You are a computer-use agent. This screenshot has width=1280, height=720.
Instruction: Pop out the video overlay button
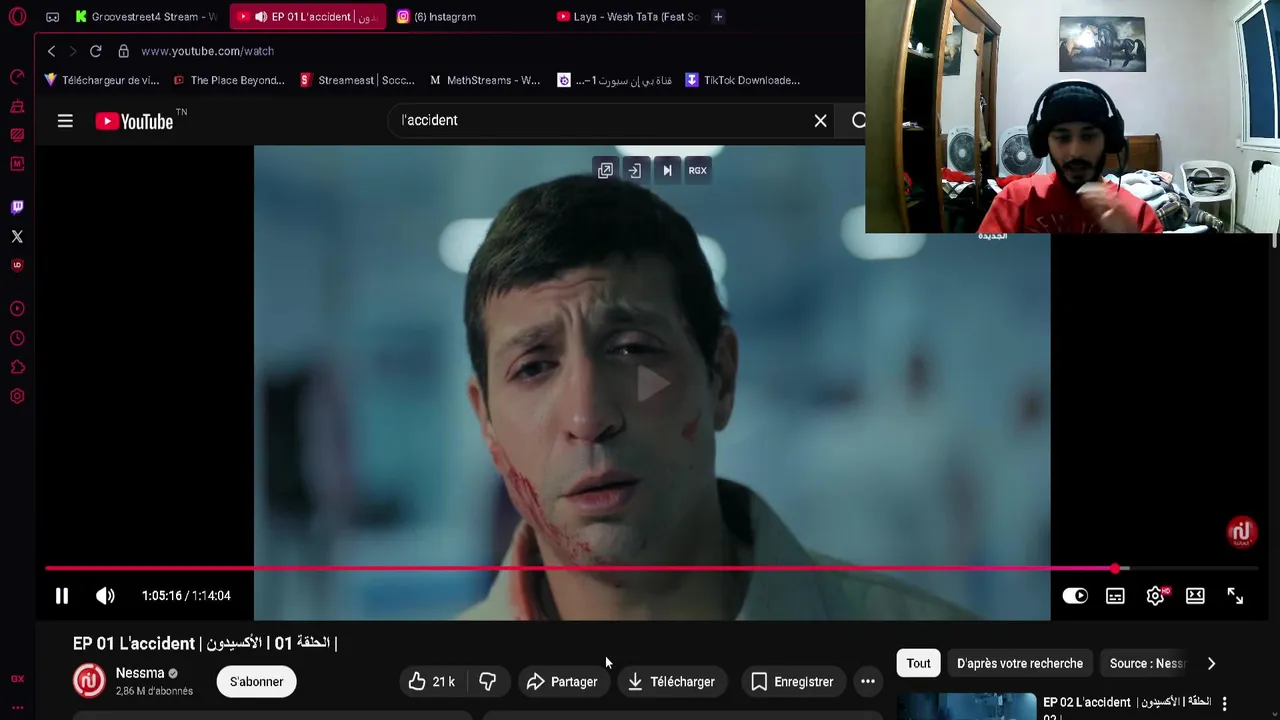(x=605, y=170)
